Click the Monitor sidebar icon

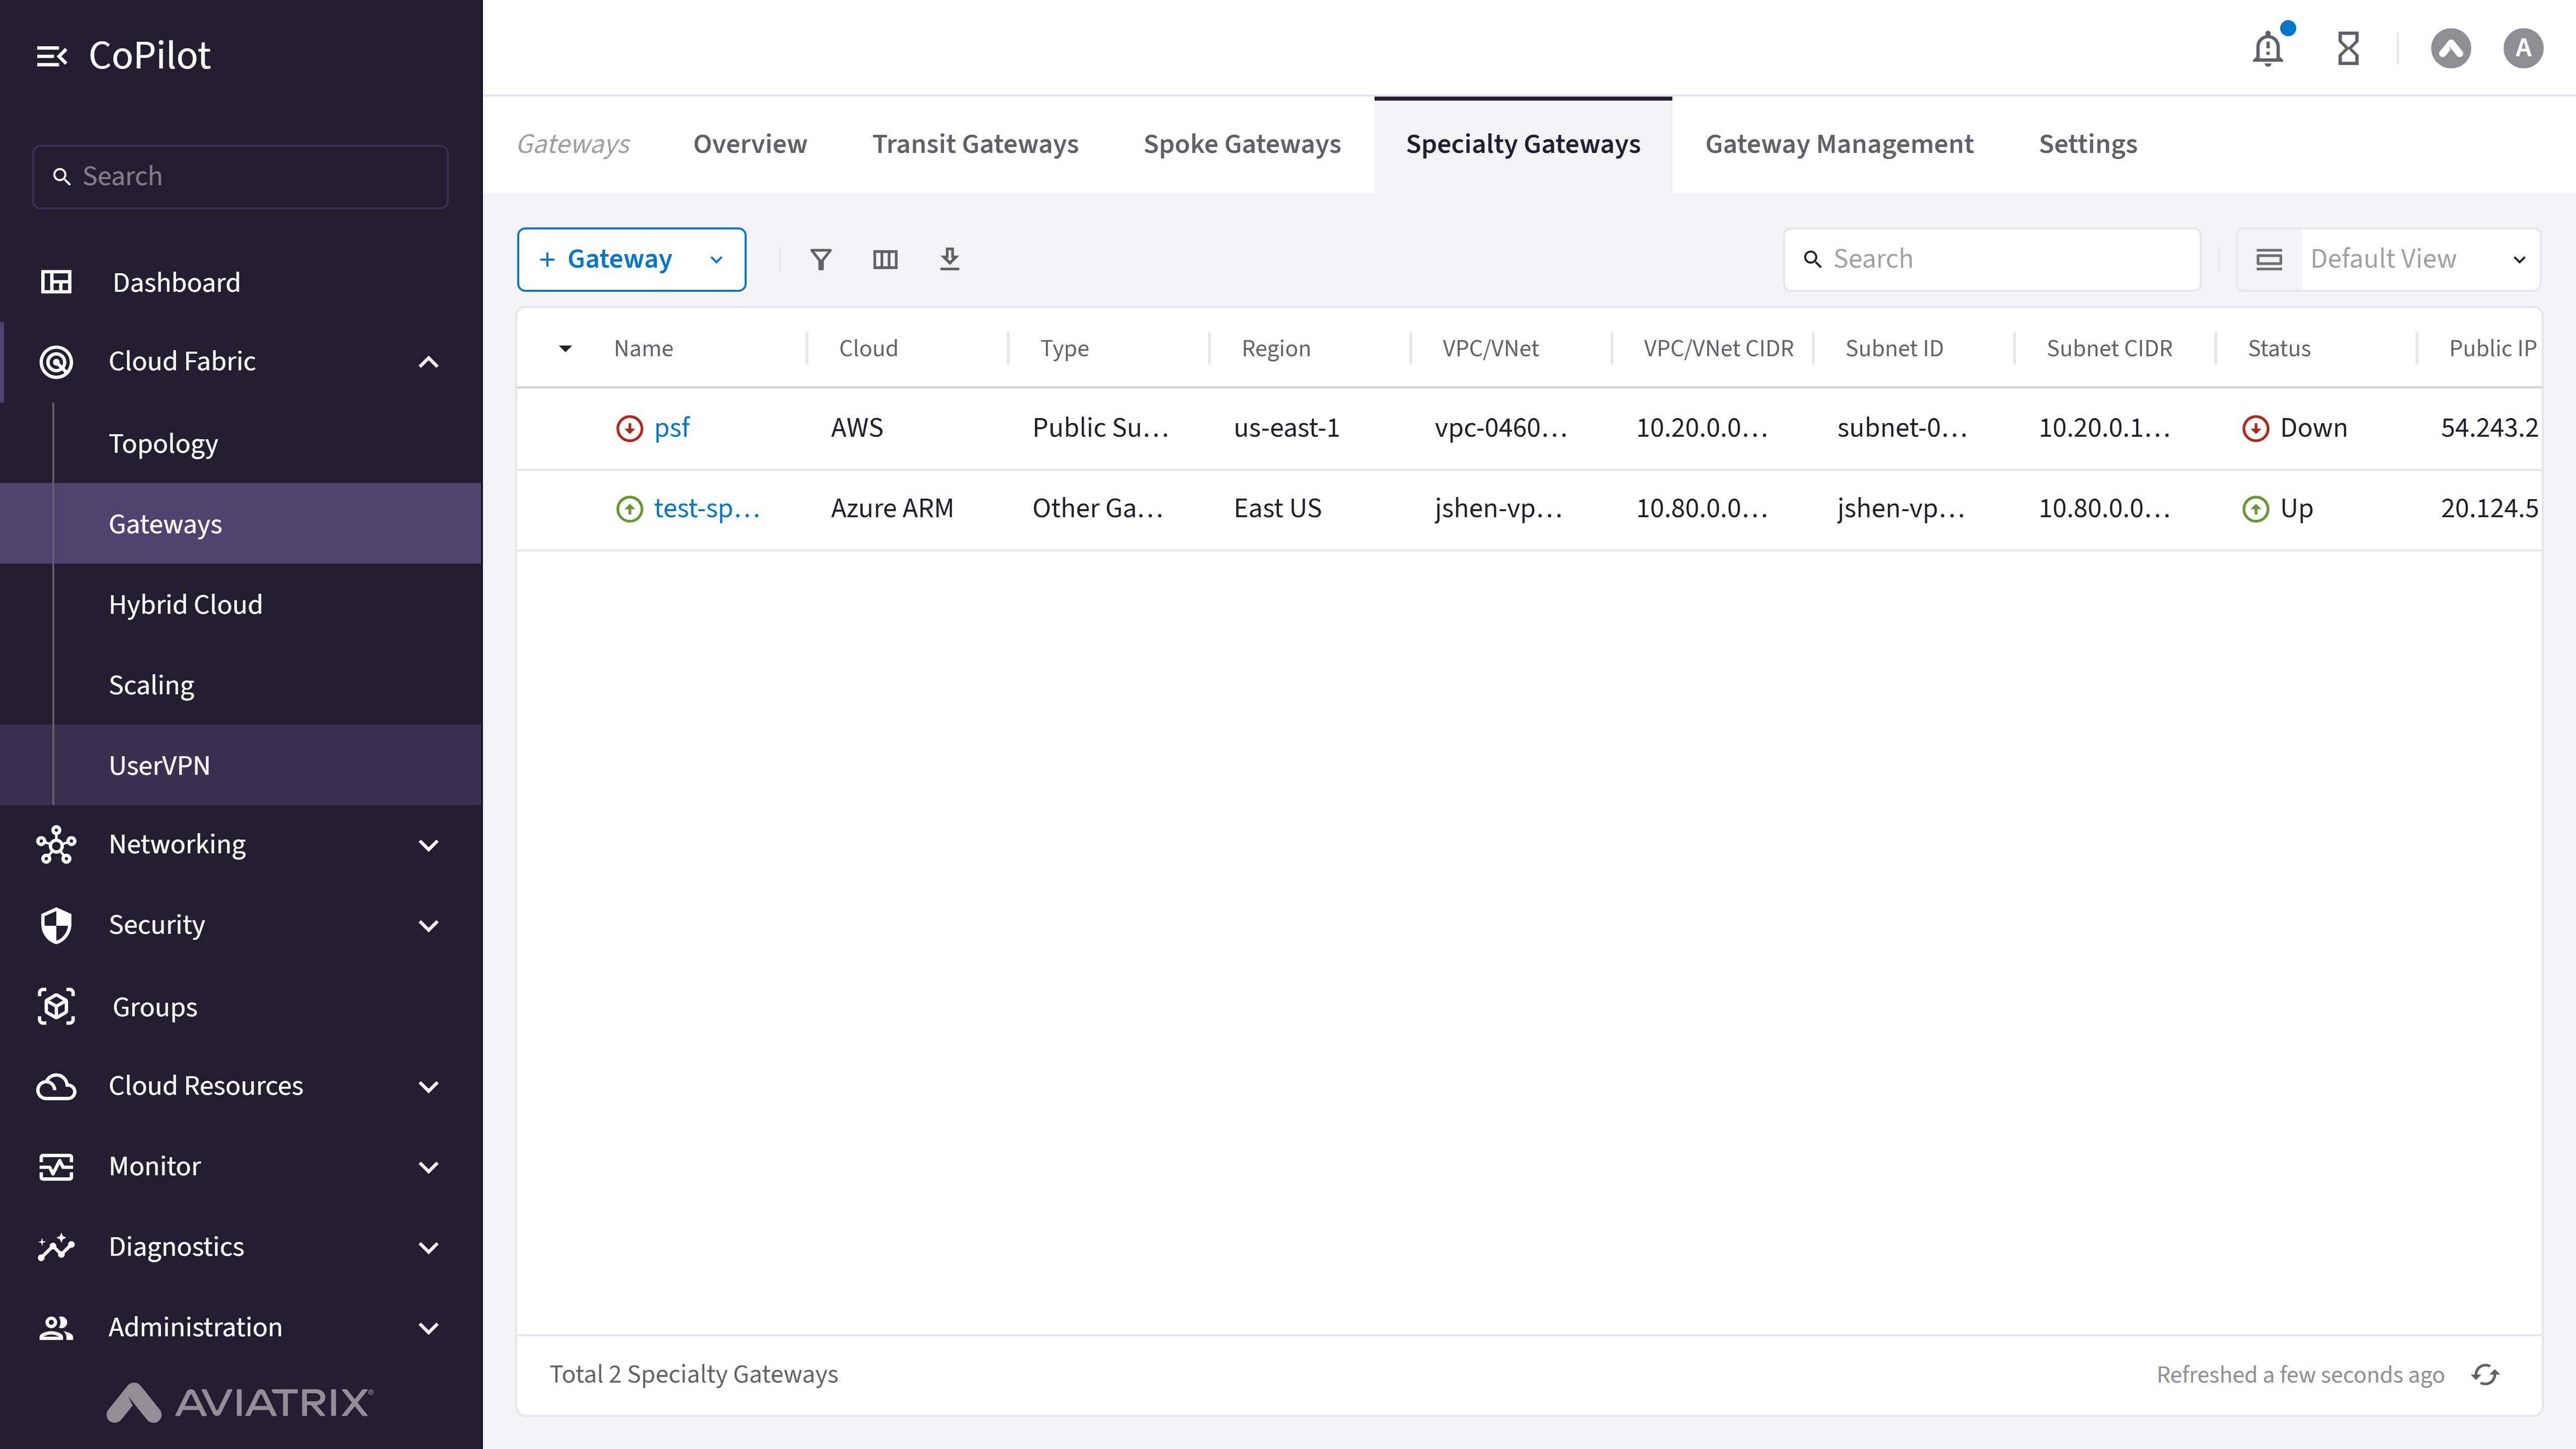56,1167
